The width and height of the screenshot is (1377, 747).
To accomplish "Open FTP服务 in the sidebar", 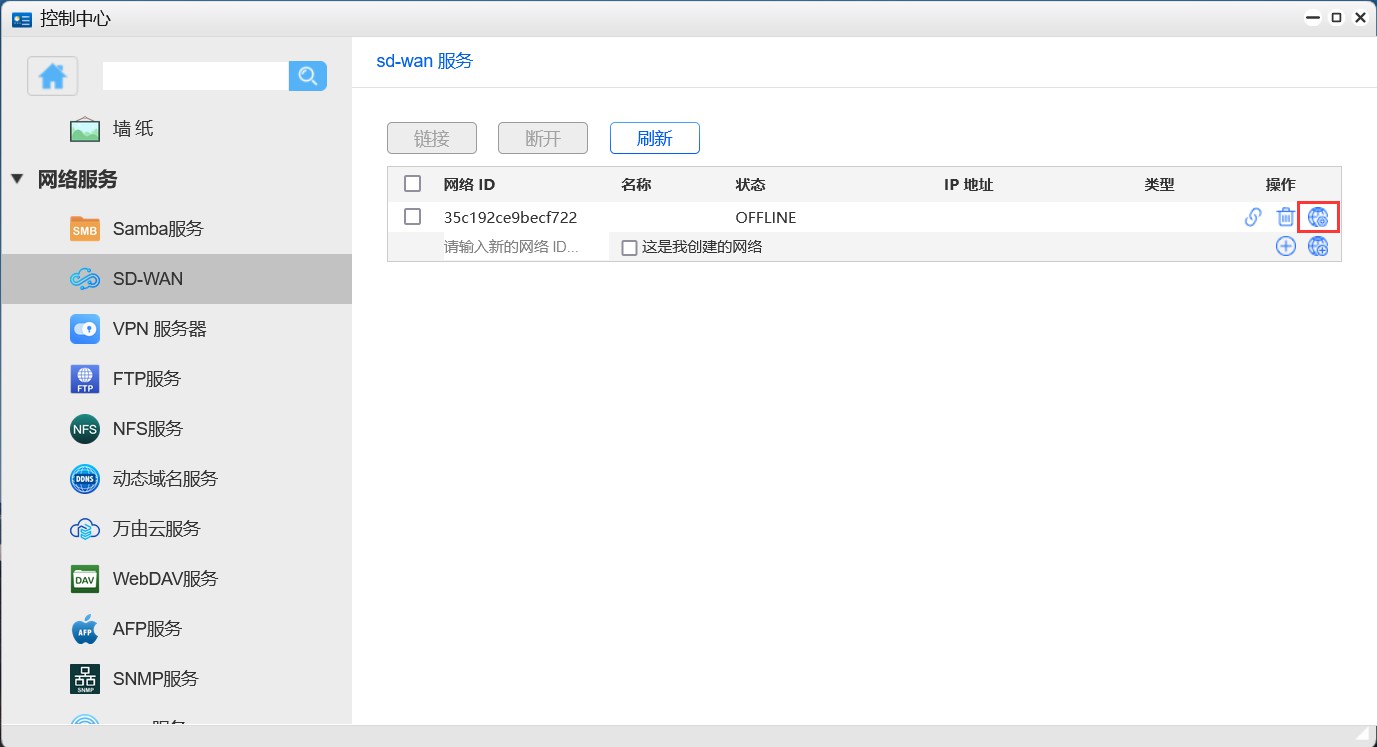I will 148,378.
